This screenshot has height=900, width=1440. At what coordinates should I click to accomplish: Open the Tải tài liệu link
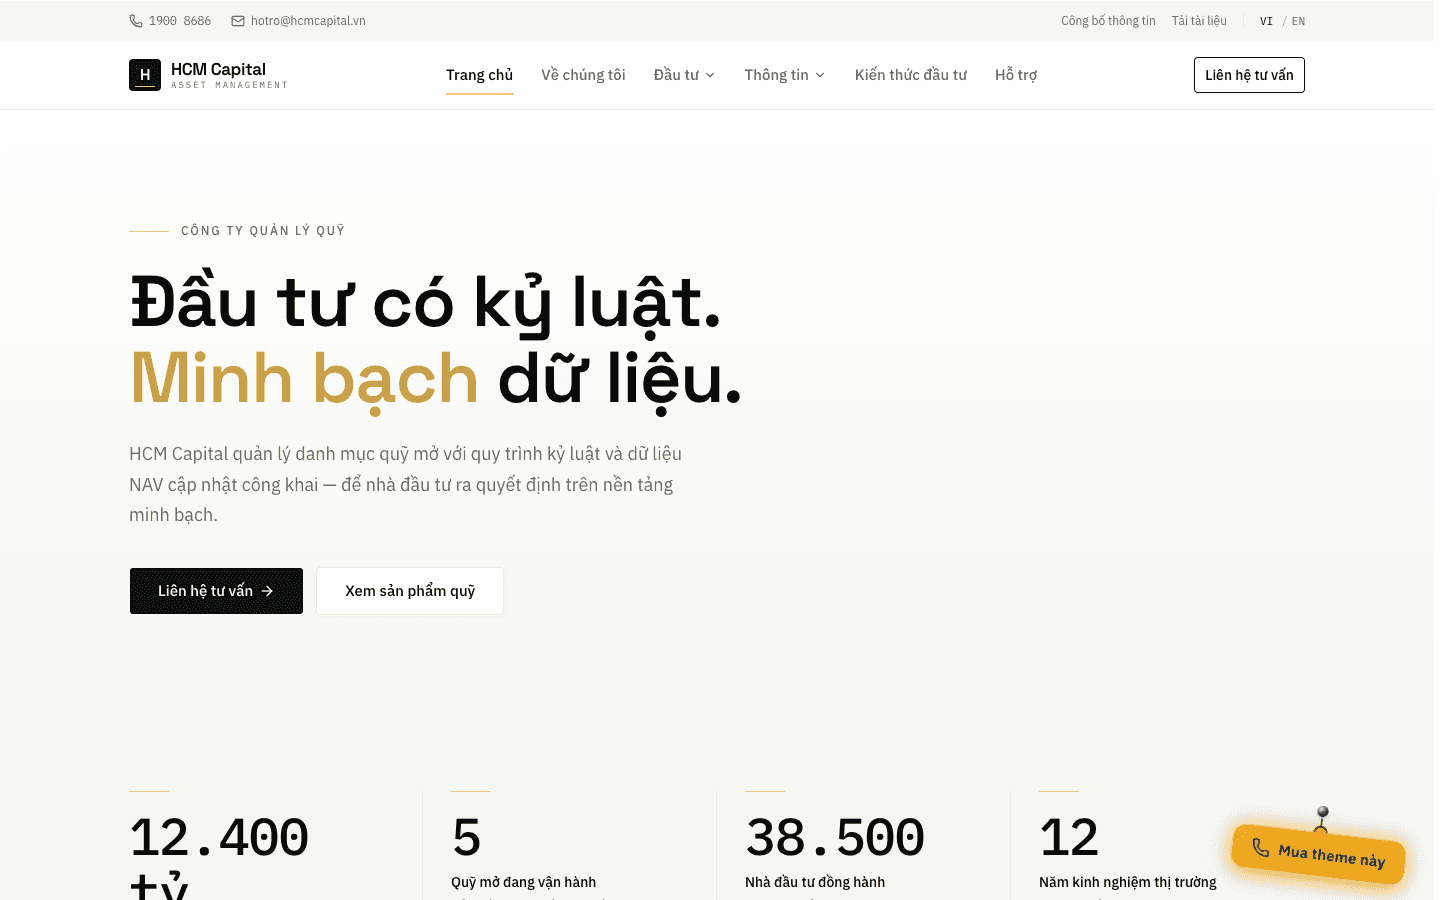(1199, 21)
